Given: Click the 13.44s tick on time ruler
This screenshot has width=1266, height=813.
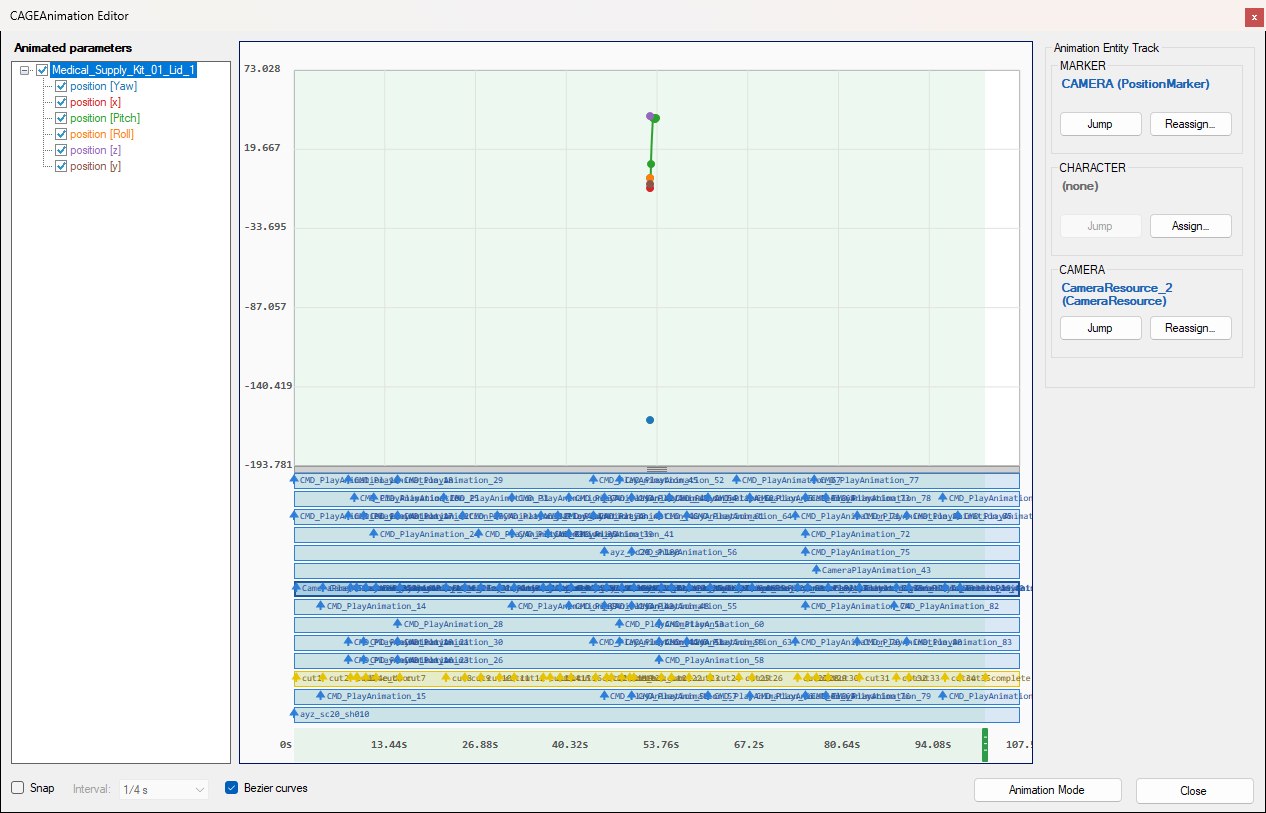Looking at the screenshot, I should pos(389,744).
